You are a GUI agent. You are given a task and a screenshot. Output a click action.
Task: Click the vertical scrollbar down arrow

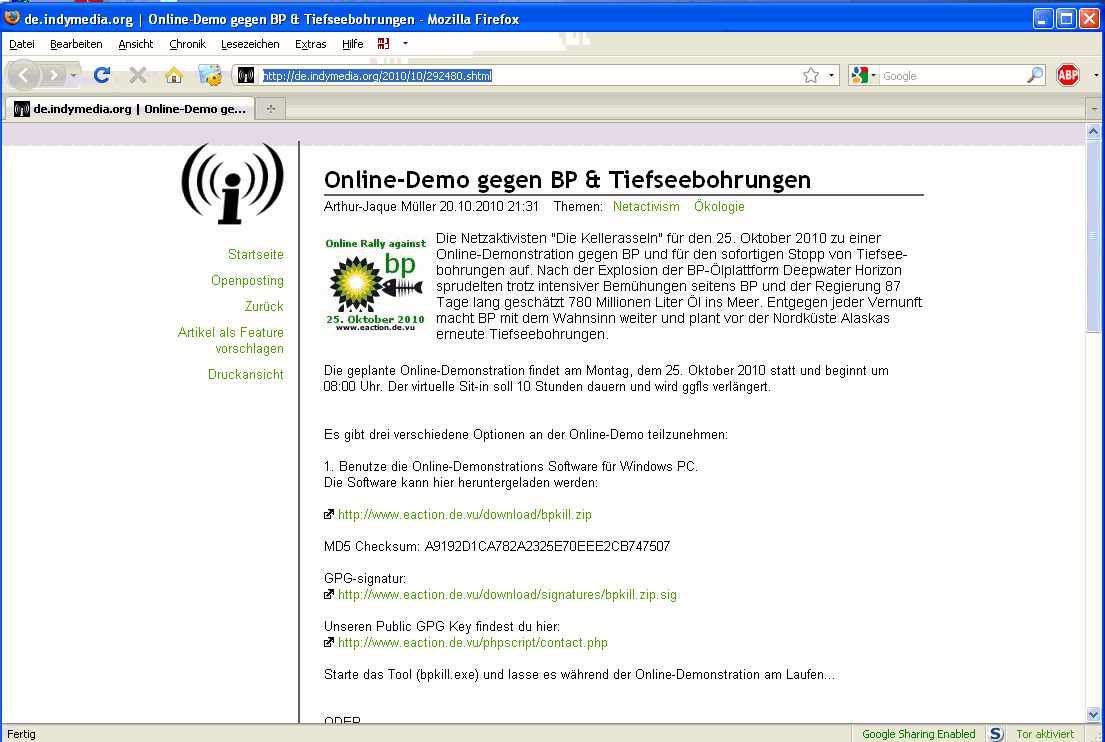tap(1093, 714)
